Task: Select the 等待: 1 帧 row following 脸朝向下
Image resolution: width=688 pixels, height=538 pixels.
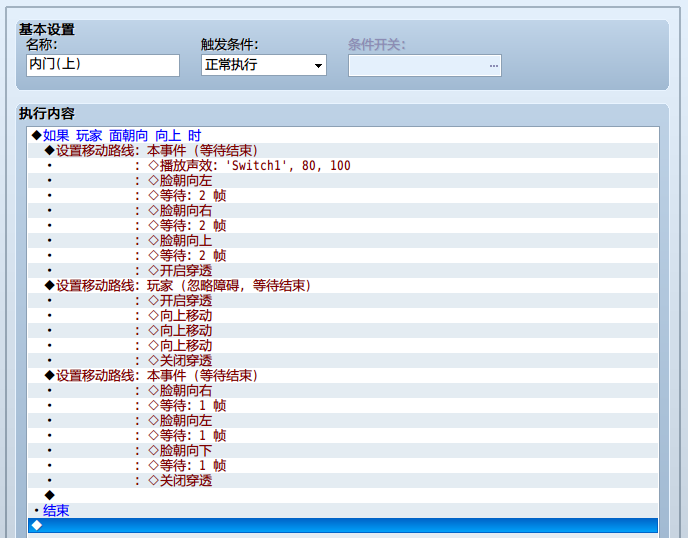Action: click(x=343, y=466)
